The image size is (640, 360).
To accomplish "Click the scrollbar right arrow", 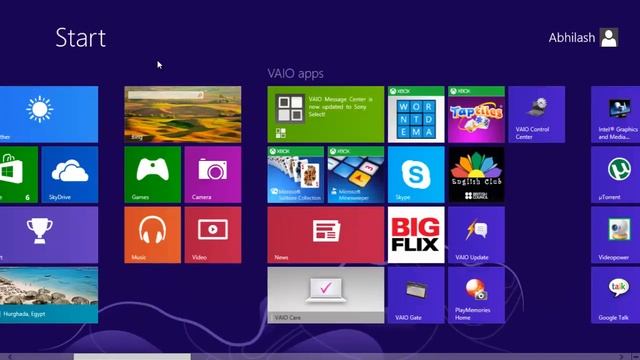I will click(621, 357).
